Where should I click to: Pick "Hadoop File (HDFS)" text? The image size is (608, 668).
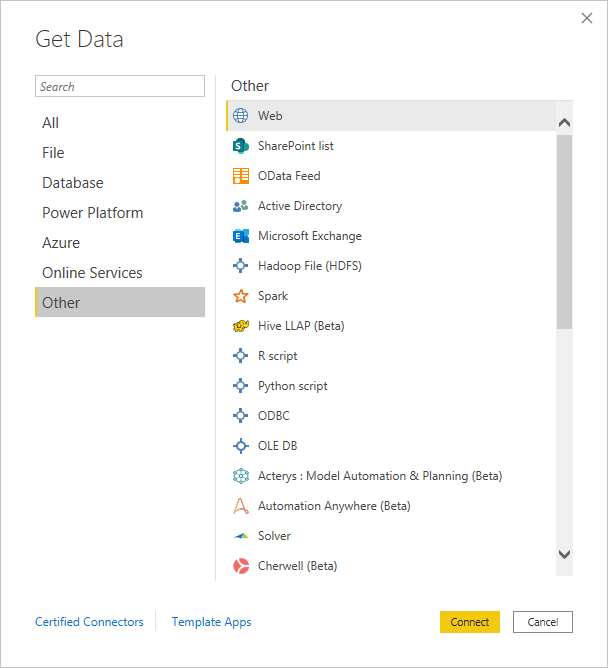point(310,266)
